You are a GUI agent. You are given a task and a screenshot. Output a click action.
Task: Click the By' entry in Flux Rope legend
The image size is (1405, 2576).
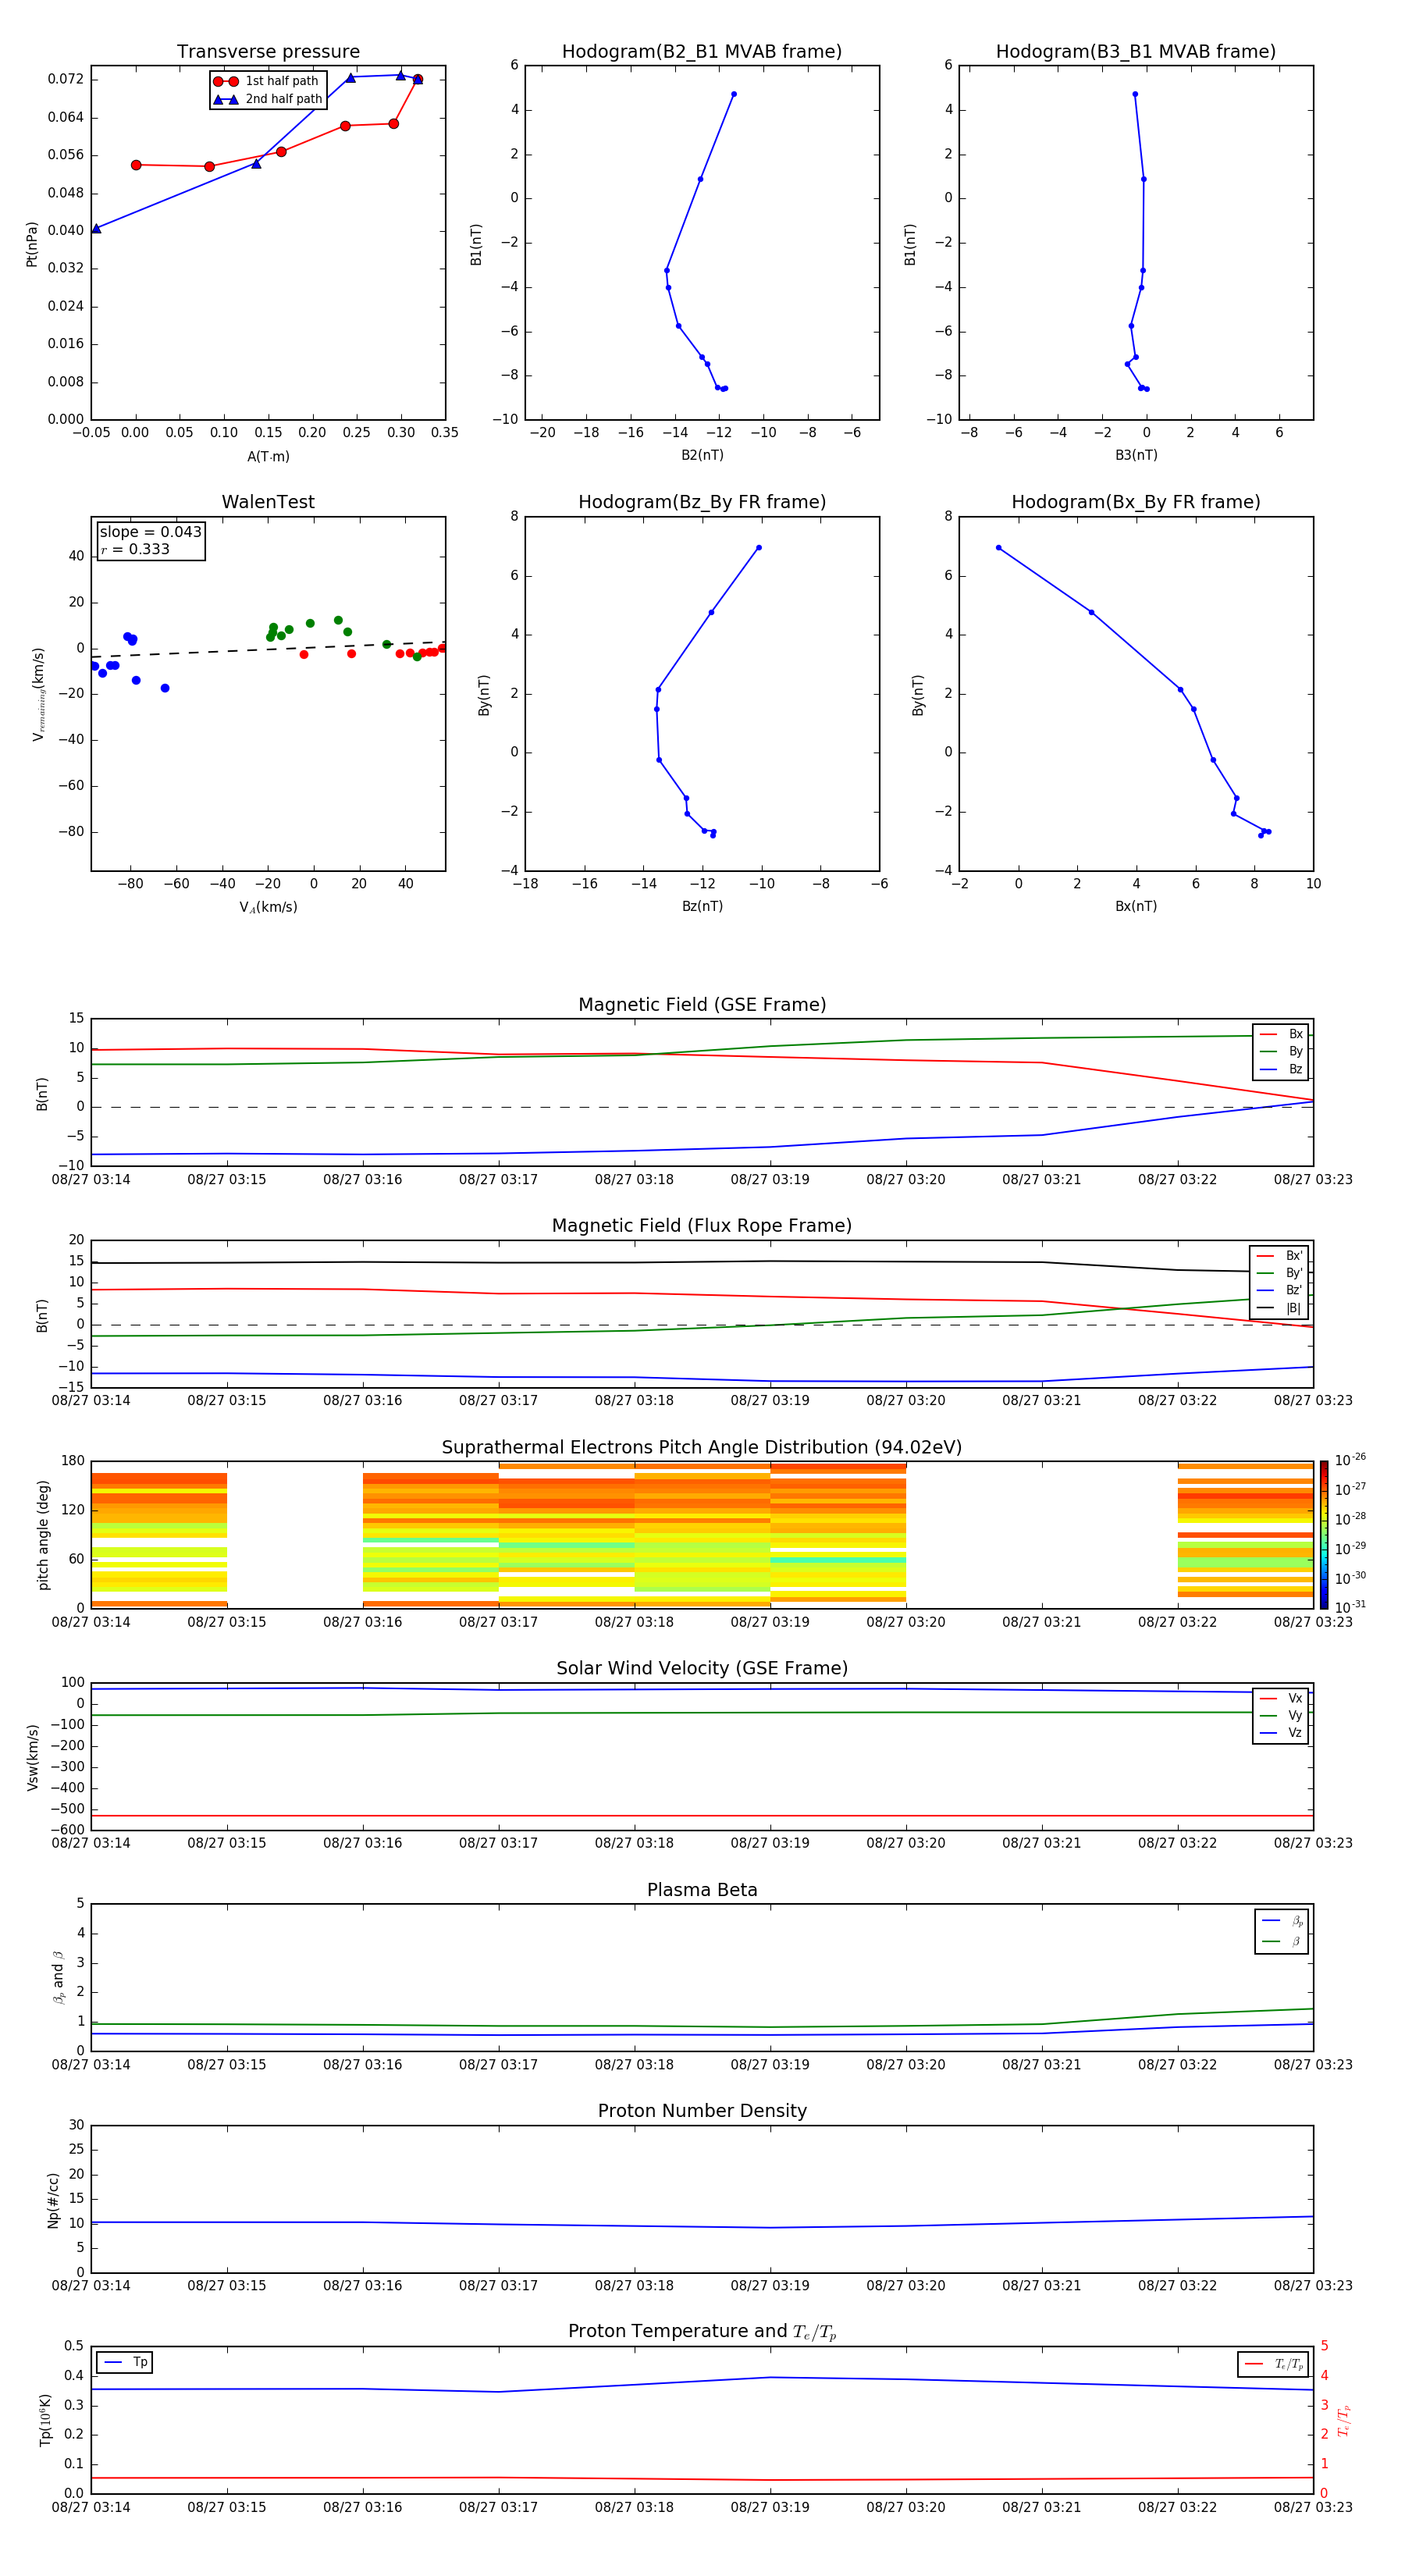click(1279, 1273)
